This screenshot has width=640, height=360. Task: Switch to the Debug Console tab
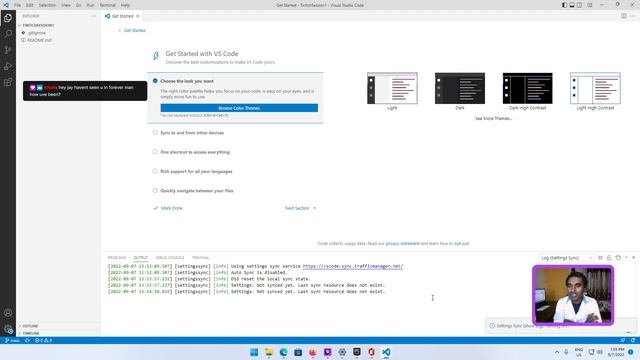[169, 258]
